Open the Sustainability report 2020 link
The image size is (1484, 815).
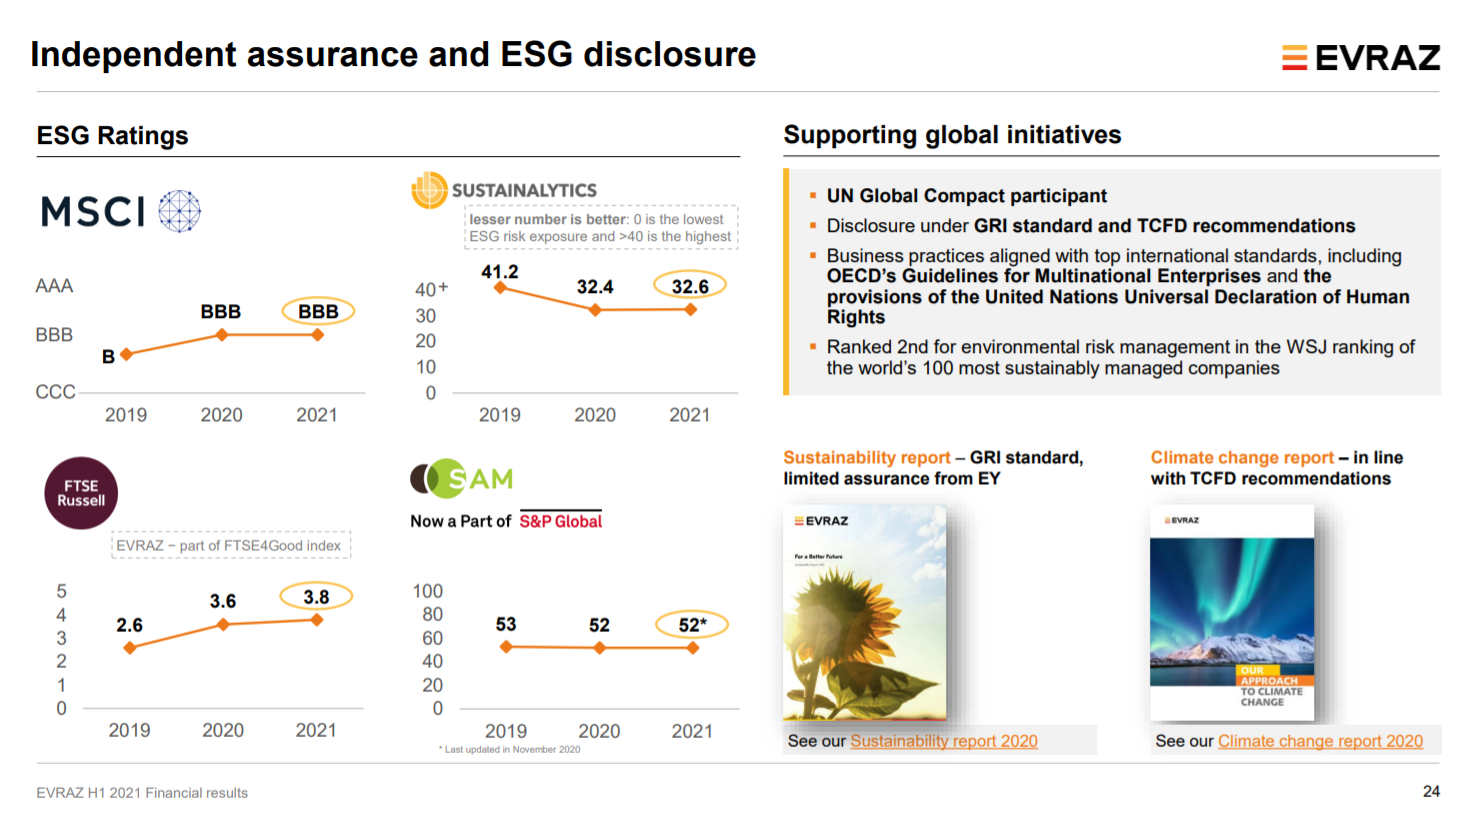[943, 741]
